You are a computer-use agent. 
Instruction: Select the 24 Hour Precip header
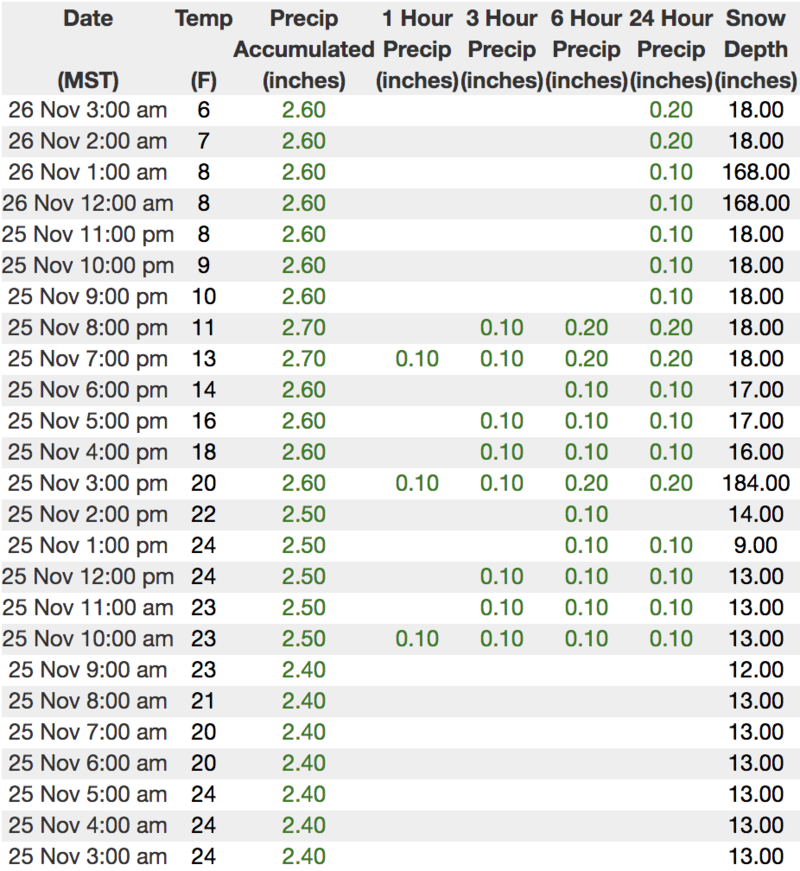tap(671, 48)
